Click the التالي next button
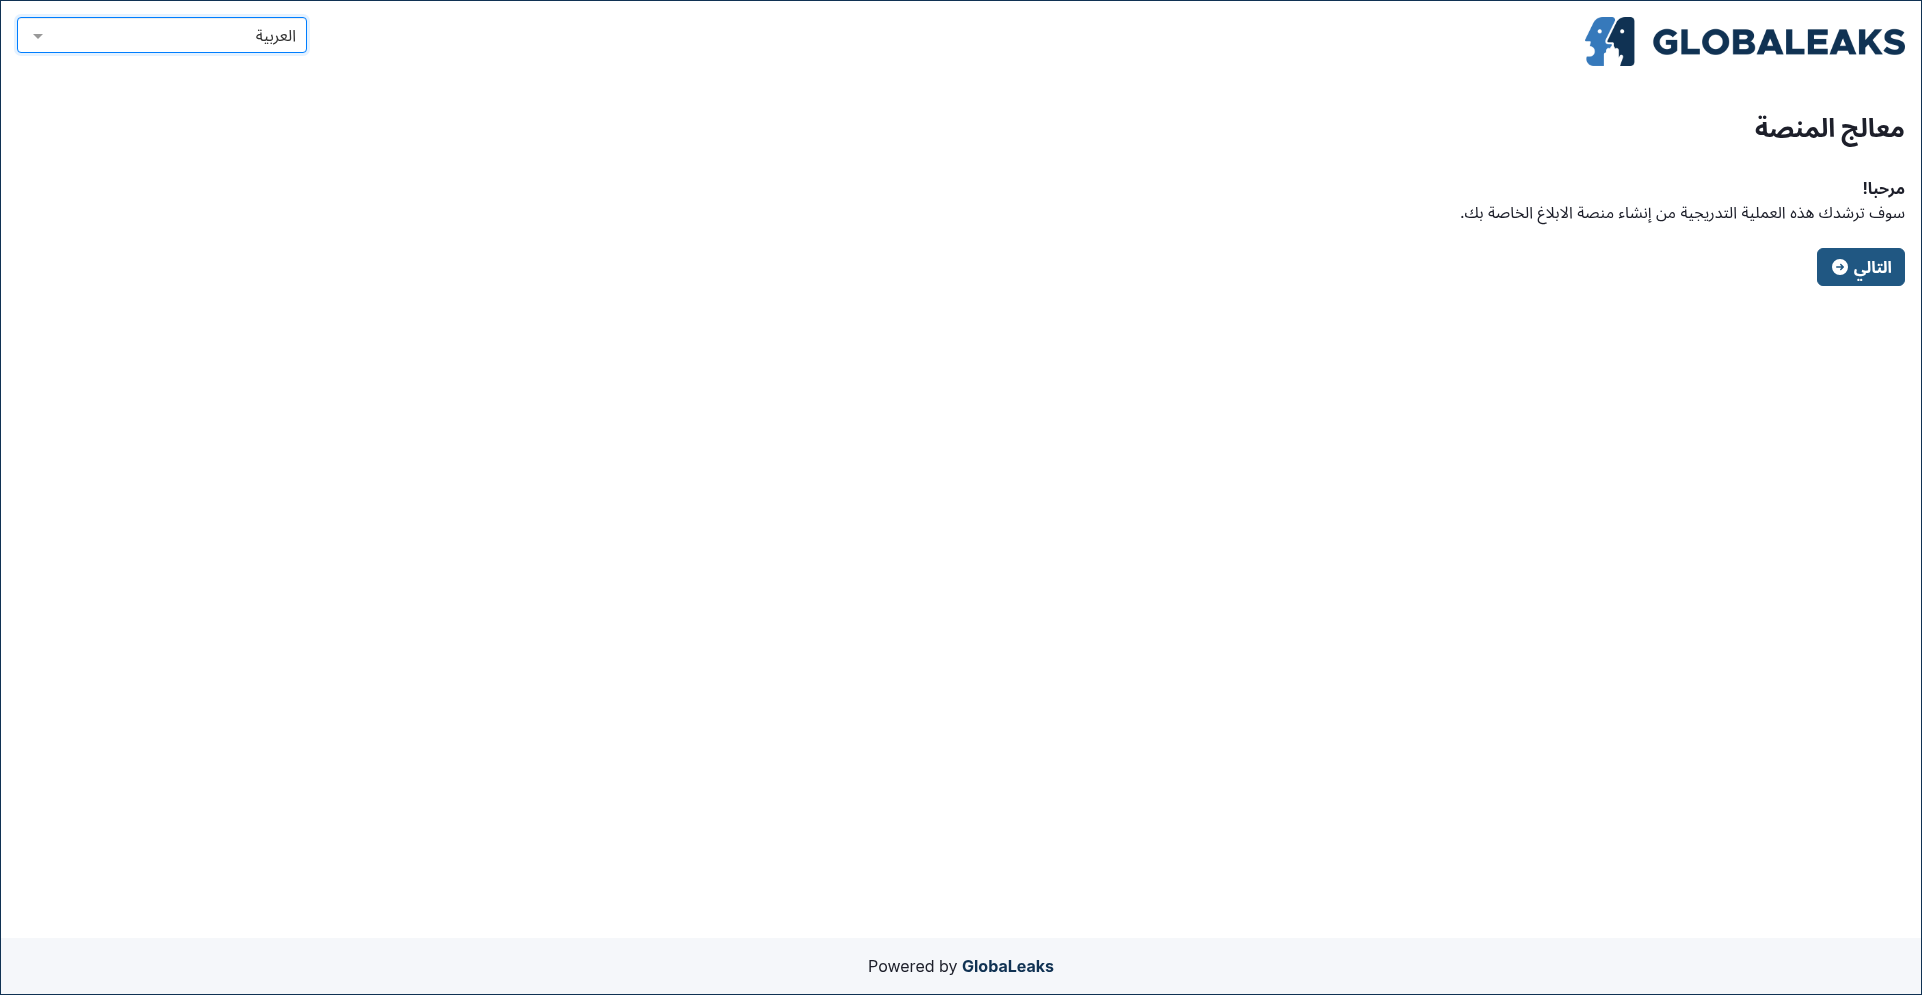1922x995 pixels. [x=1860, y=267]
